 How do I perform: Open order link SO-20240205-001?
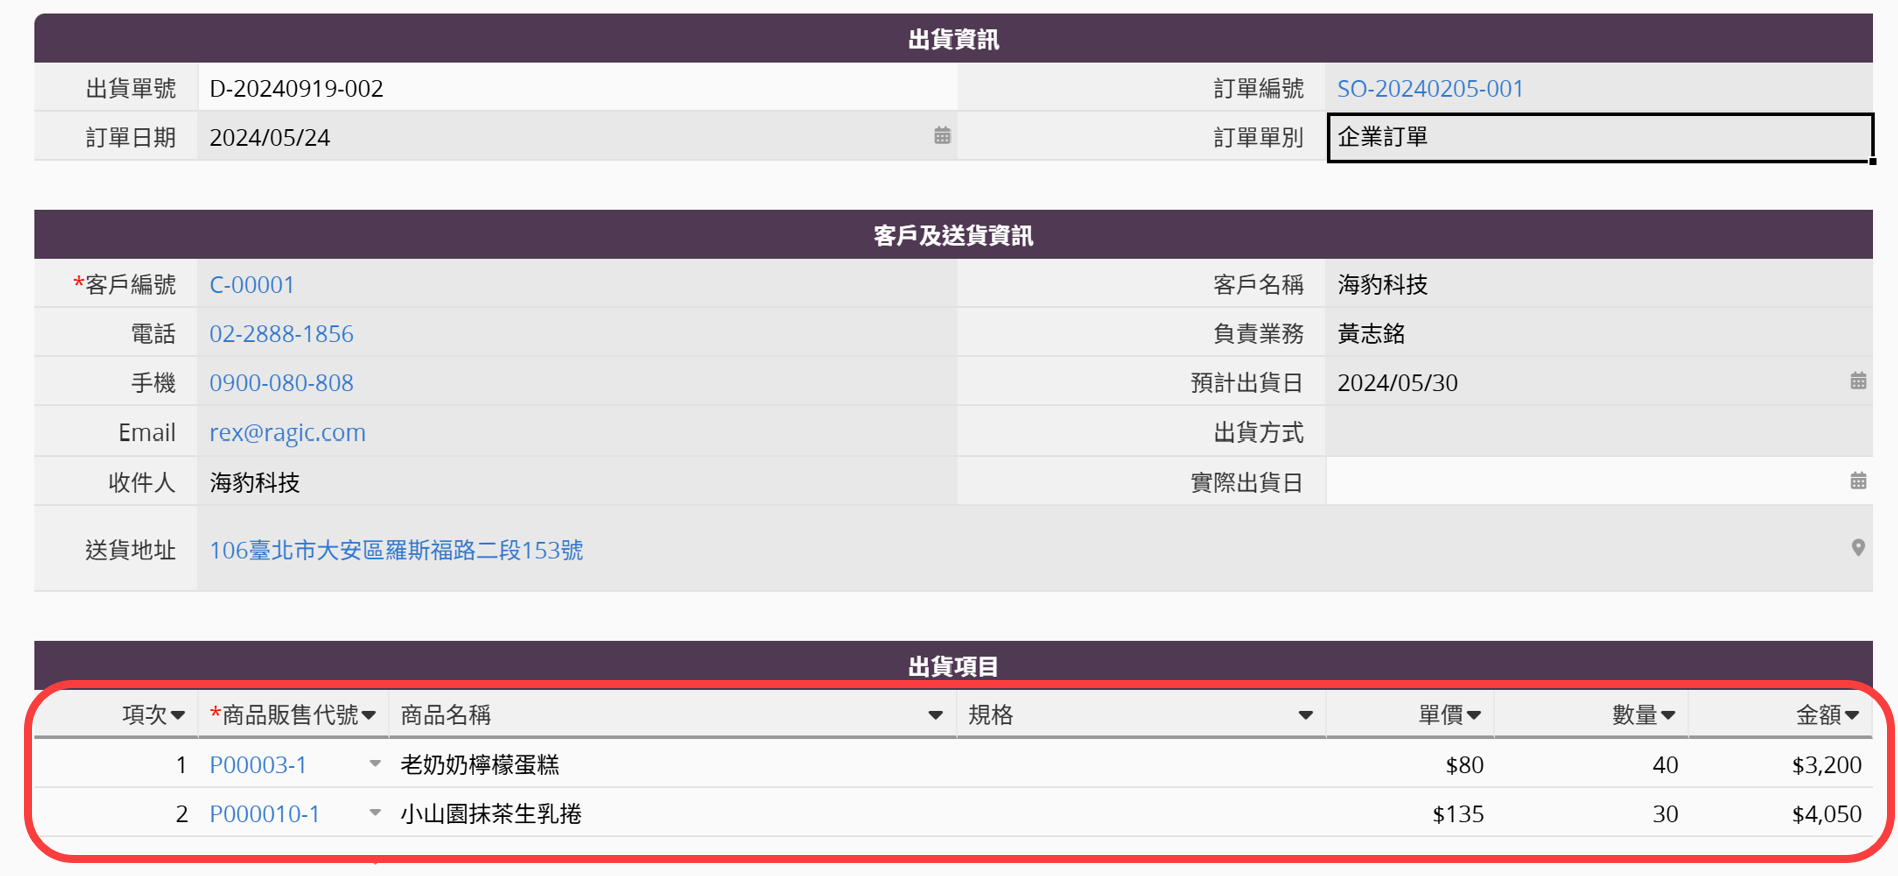1430,88
